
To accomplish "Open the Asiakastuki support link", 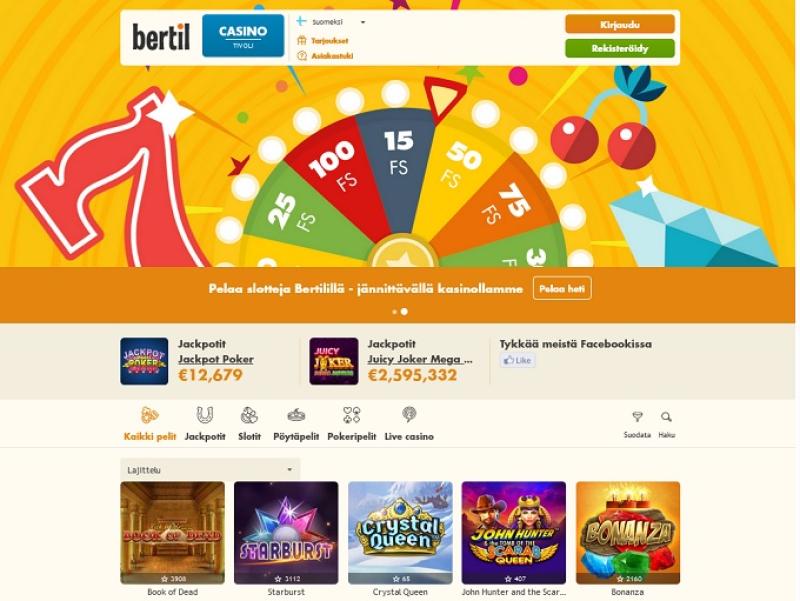I will pyautogui.click(x=325, y=56).
